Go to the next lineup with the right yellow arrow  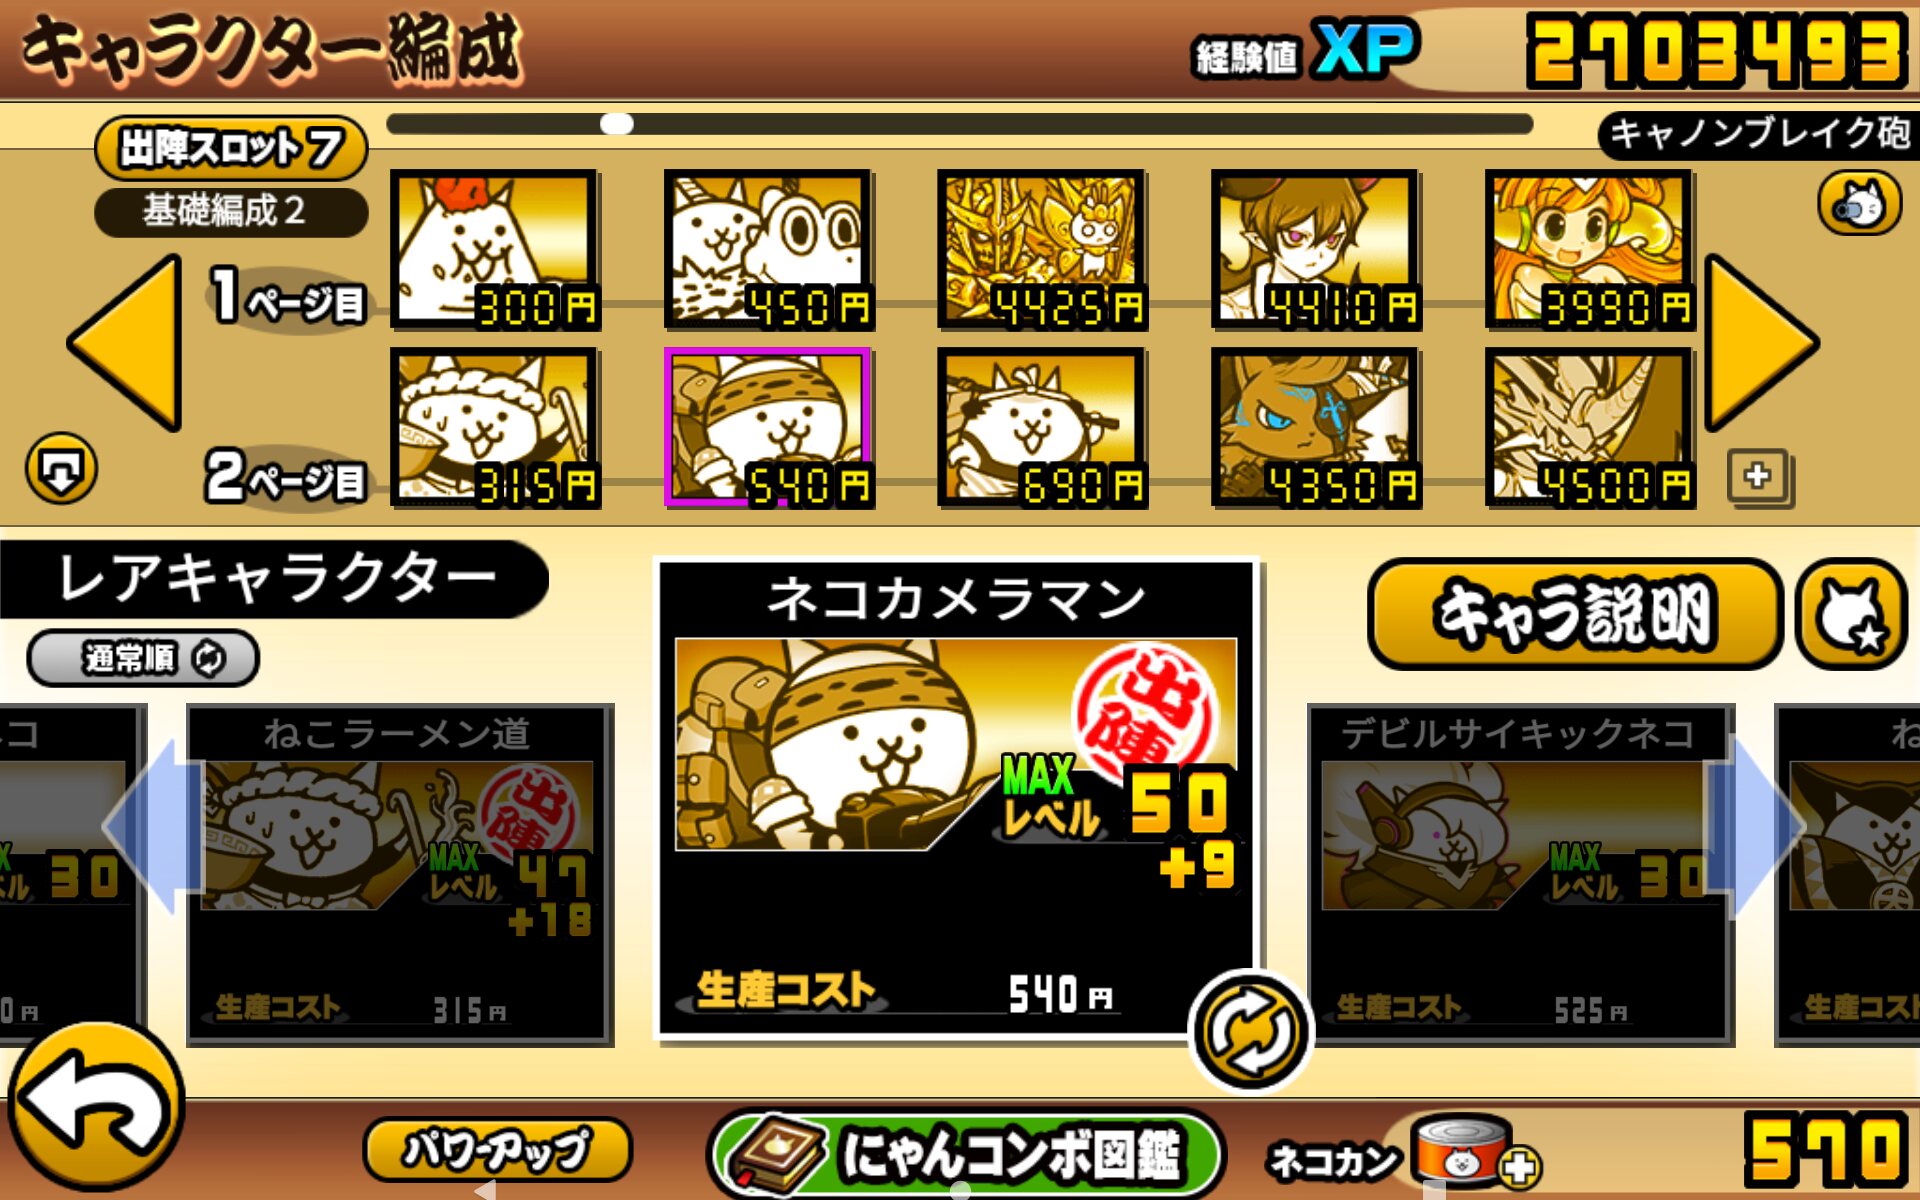pyautogui.click(x=1761, y=342)
